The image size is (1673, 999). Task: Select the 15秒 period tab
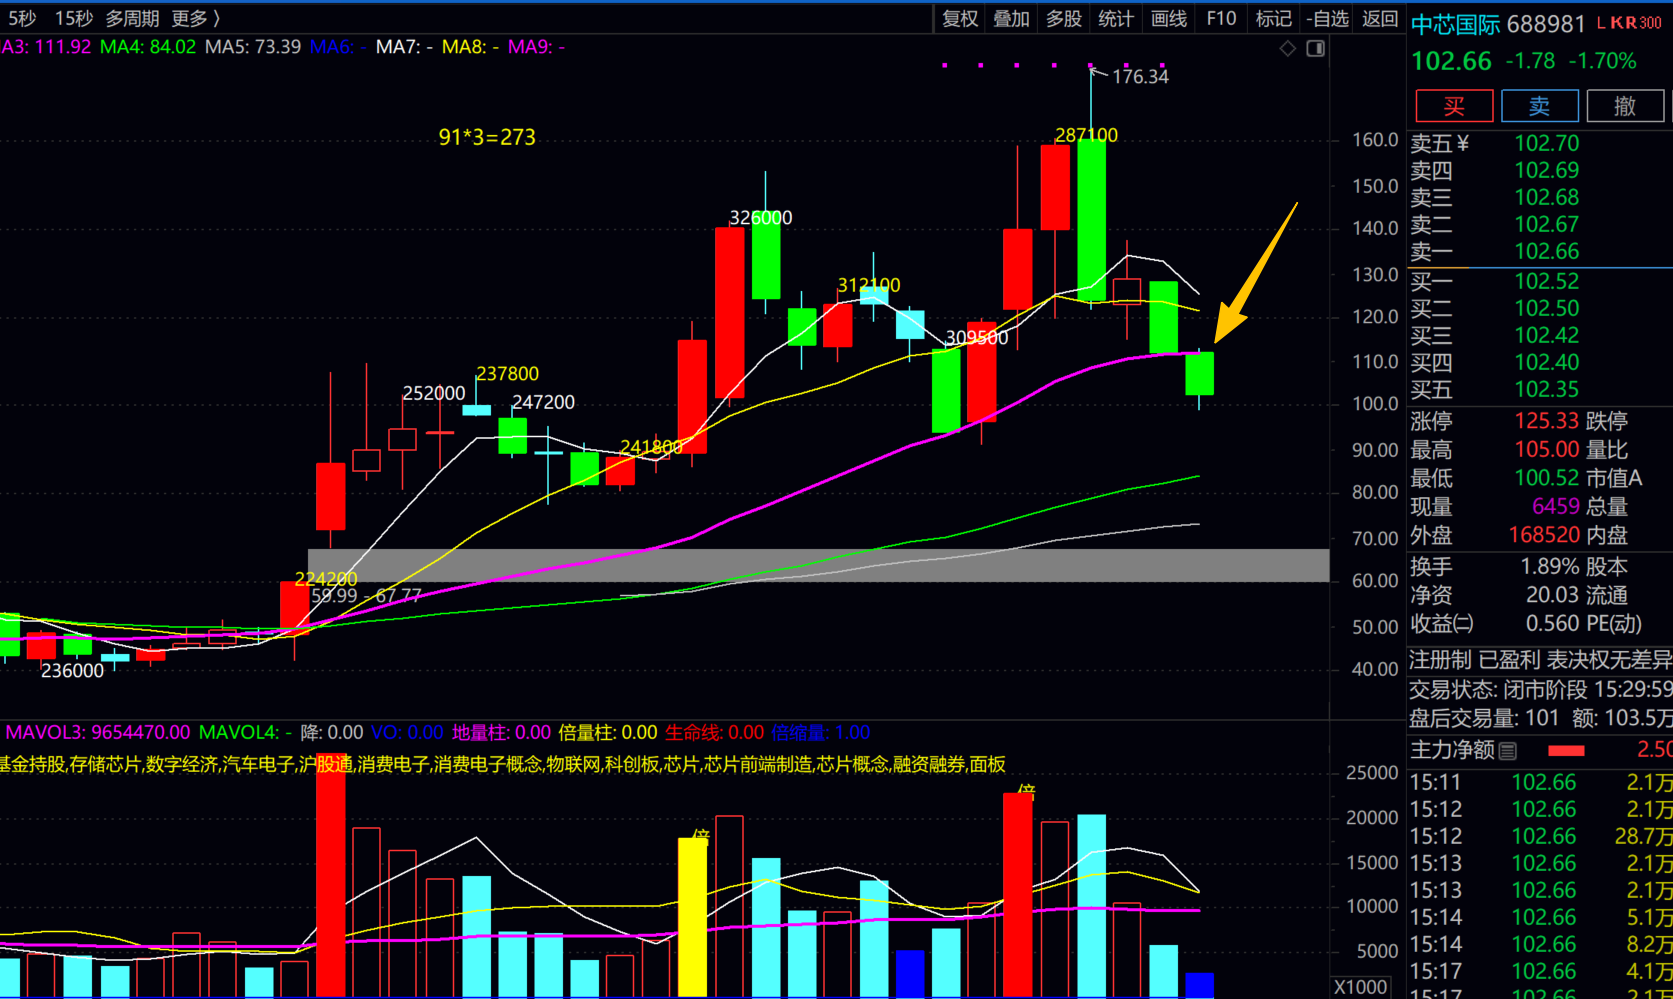click(x=74, y=18)
